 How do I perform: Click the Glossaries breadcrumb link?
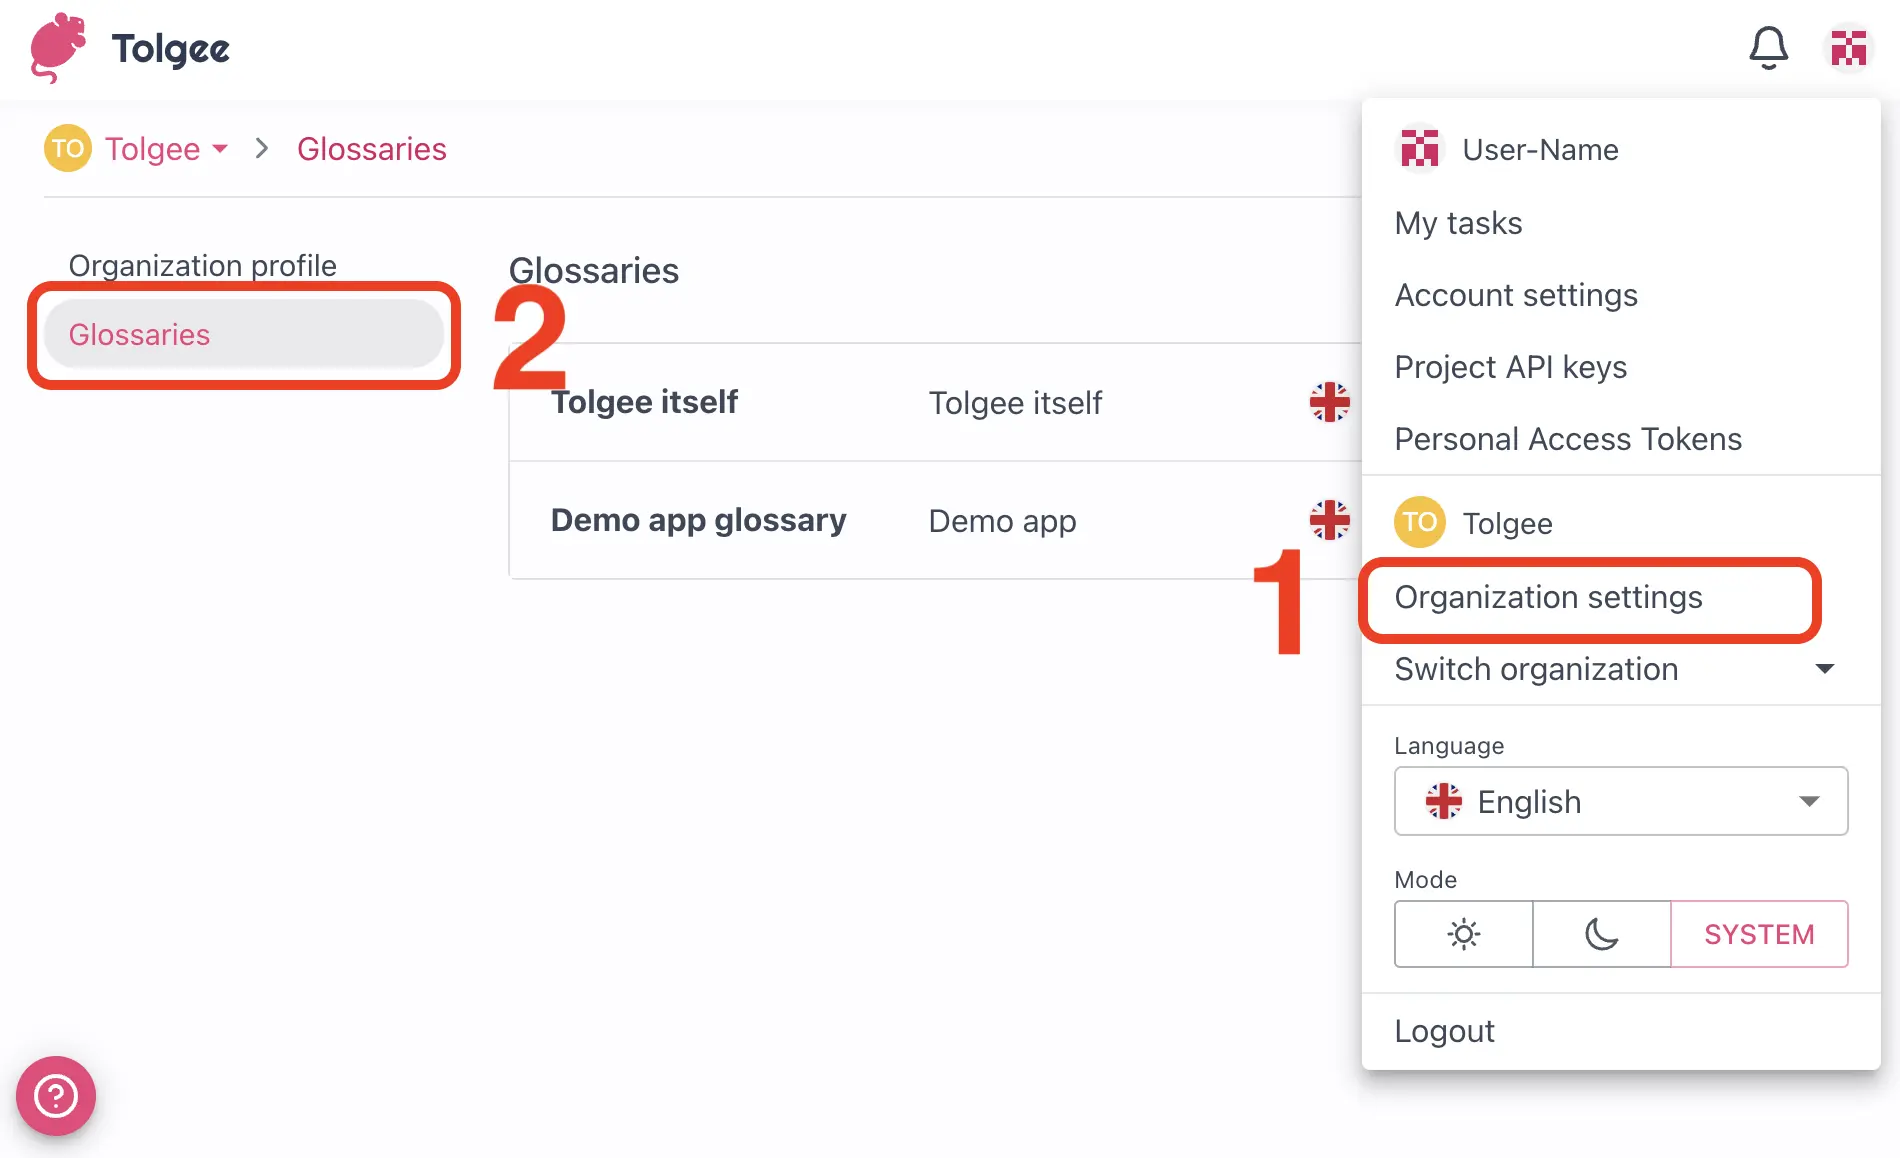click(371, 149)
